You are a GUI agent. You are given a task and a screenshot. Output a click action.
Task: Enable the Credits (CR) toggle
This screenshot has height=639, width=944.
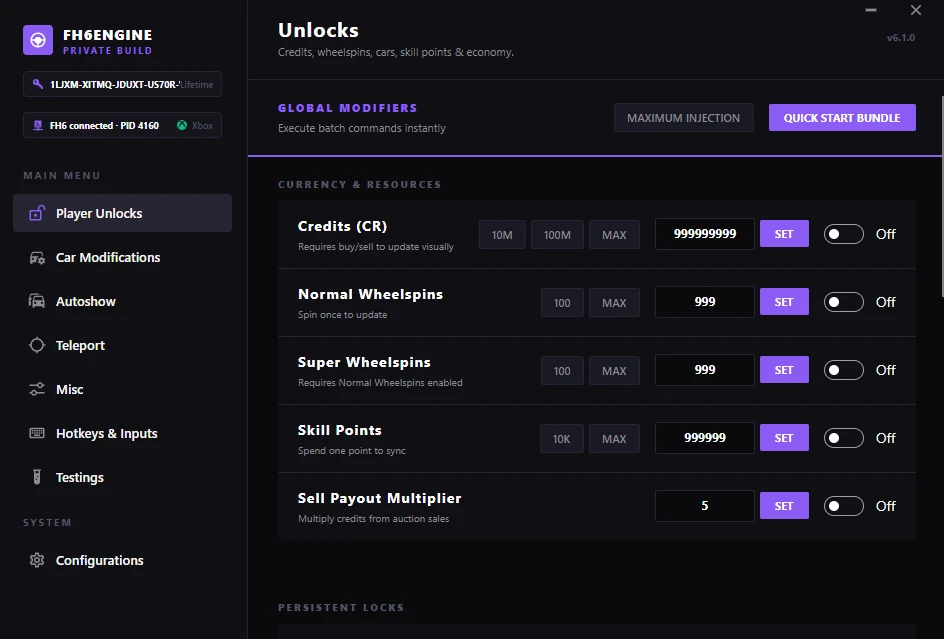click(843, 234)
